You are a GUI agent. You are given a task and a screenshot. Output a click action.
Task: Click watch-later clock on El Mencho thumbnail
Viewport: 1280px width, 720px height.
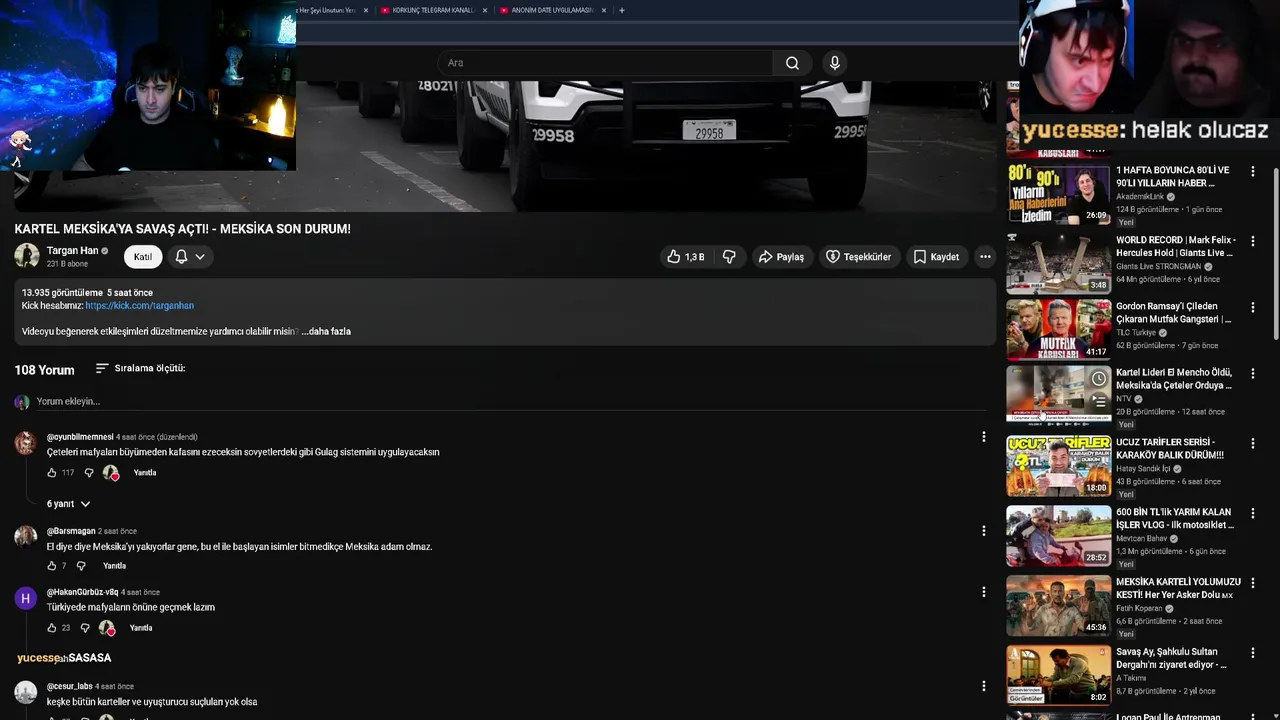[x=1098, y=379]
